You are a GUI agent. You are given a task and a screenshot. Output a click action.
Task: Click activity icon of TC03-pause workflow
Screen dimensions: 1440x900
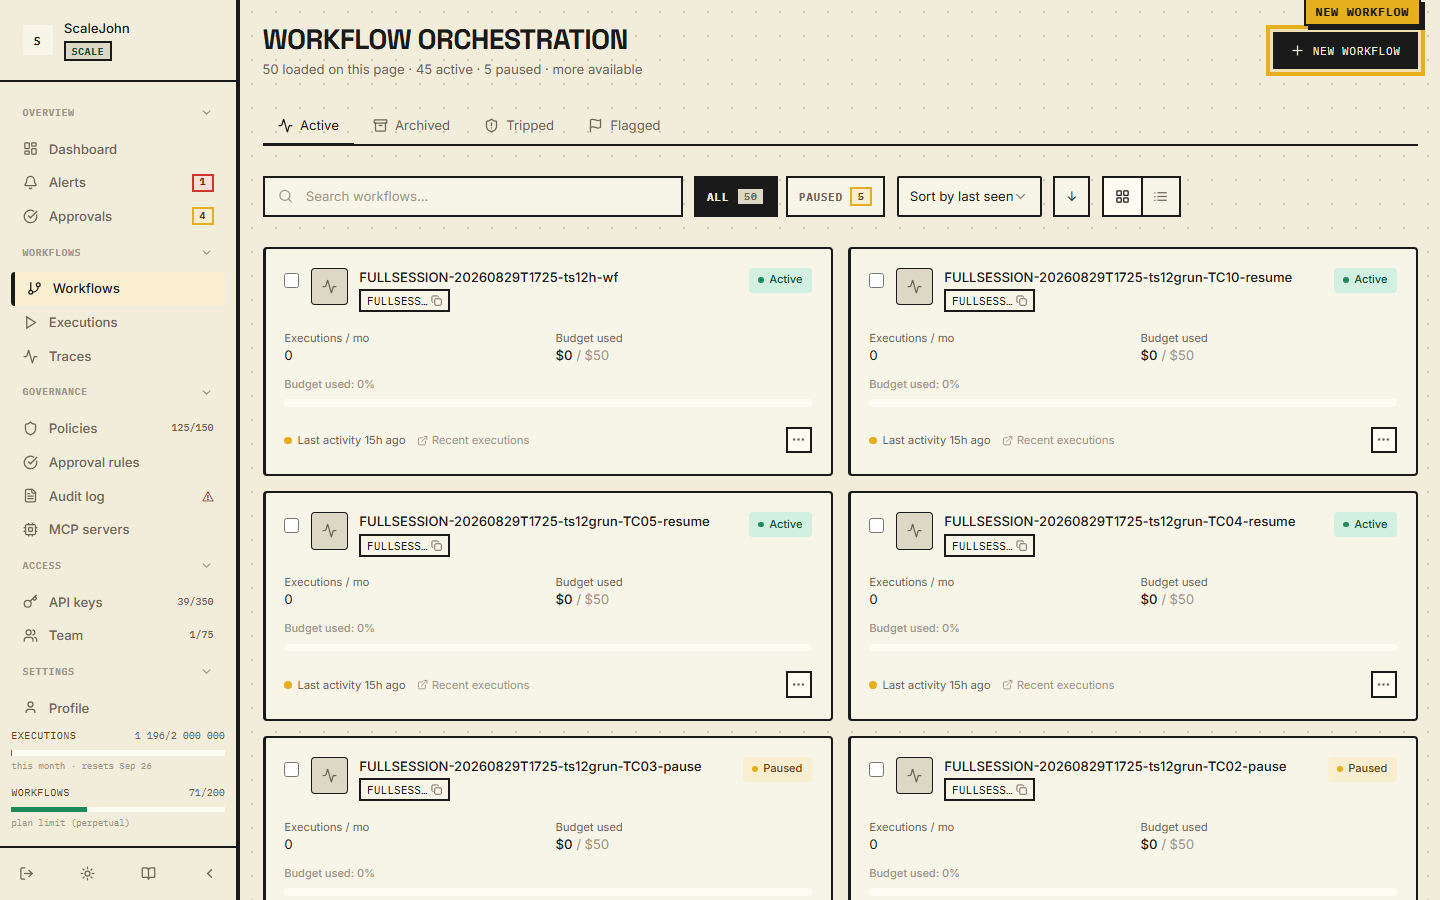click(x=329, y=775)
